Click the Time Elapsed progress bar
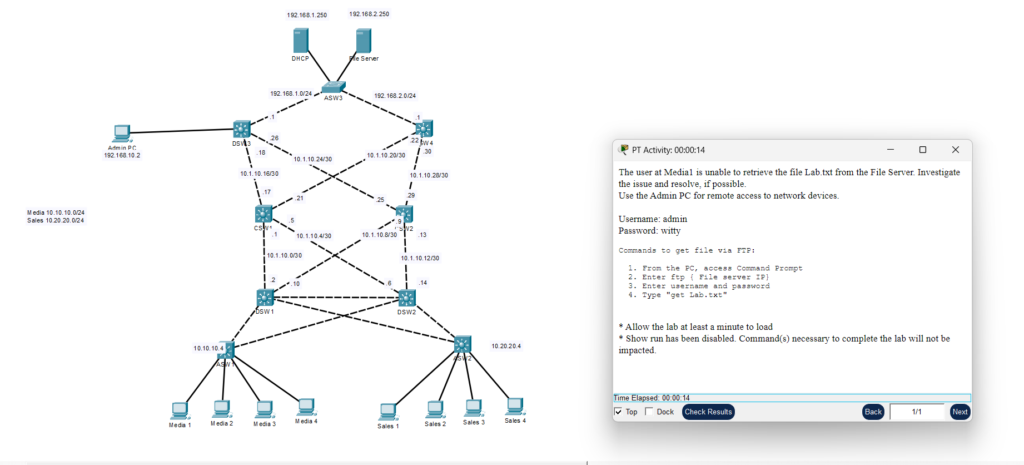 [x=791, y=398]
